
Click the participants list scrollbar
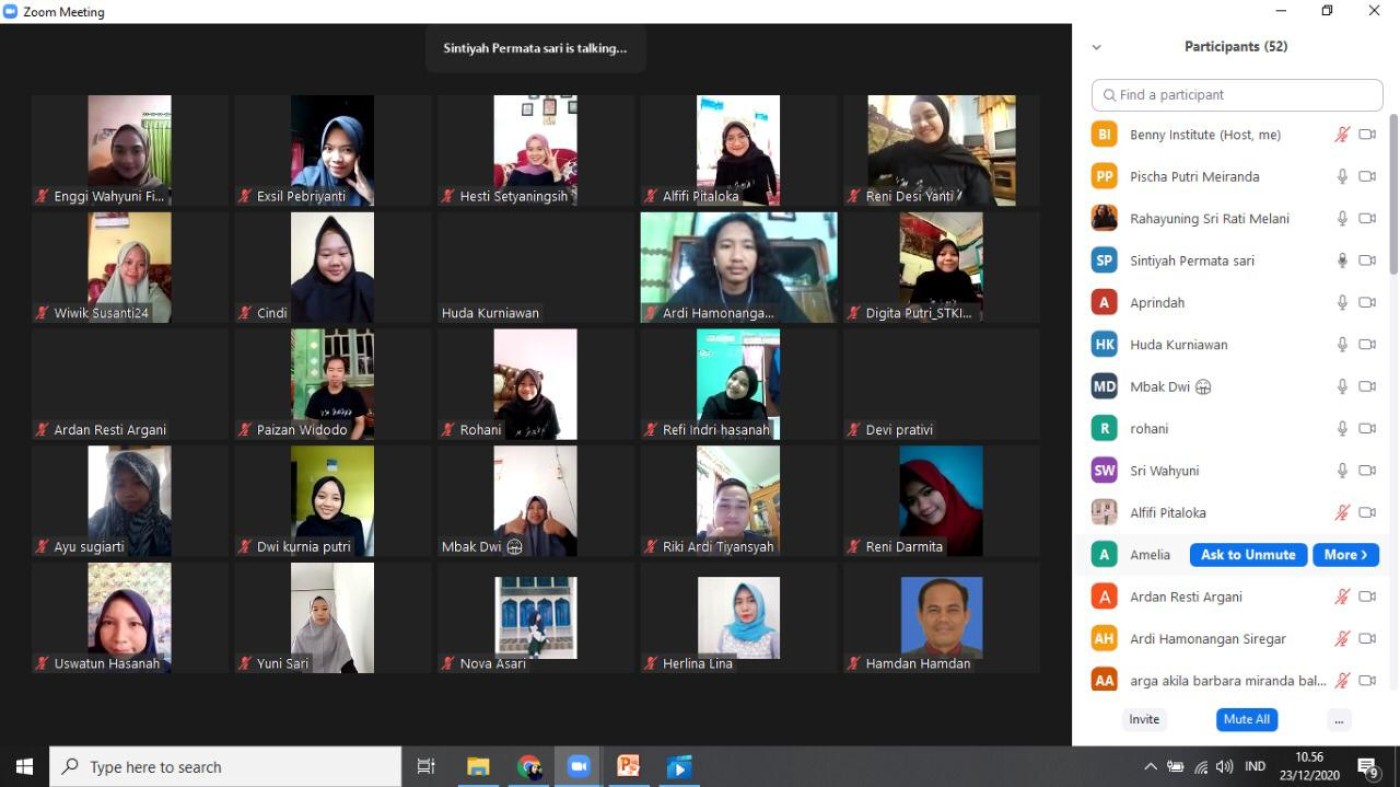pos(1393,194)
